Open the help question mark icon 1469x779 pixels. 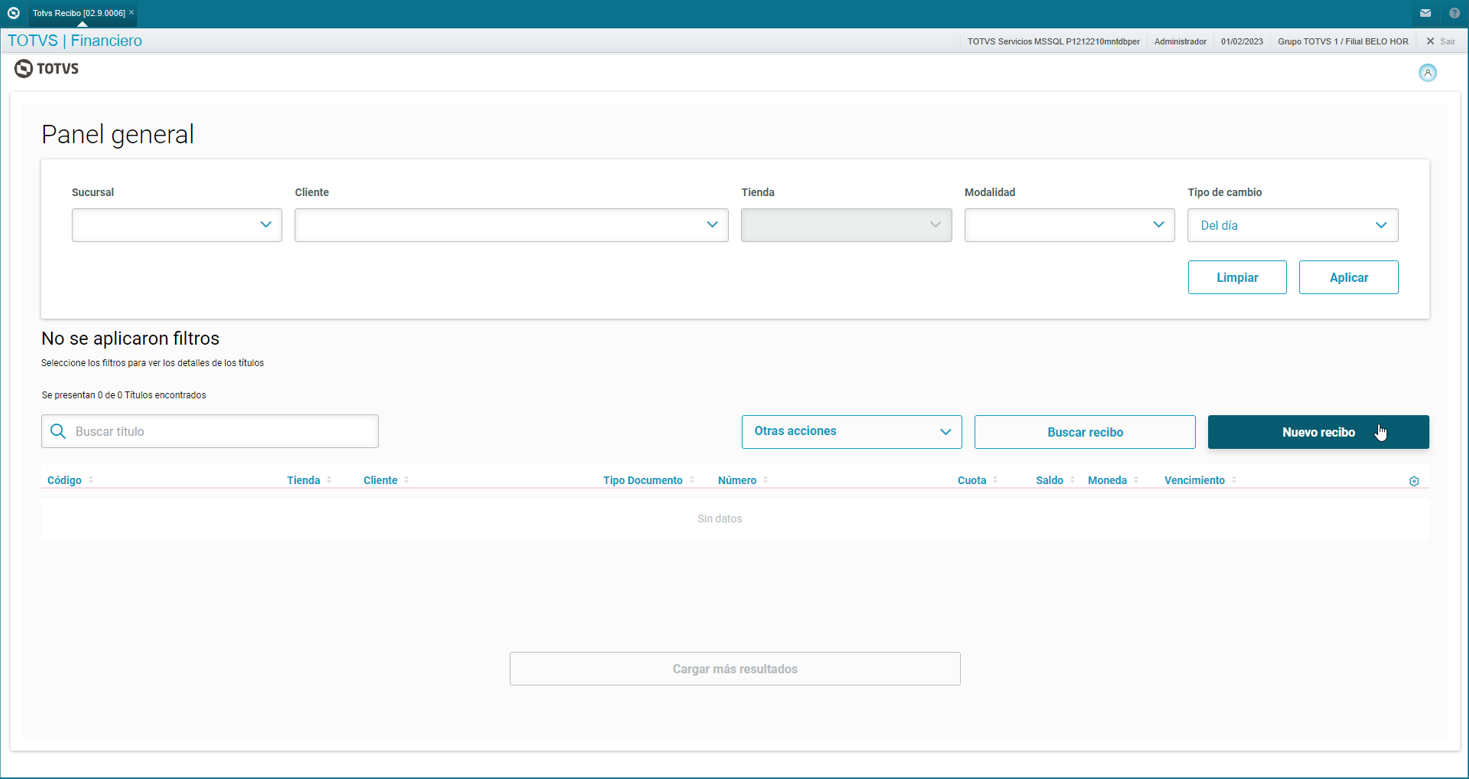pyautogui.click(x=1454, y=13)
